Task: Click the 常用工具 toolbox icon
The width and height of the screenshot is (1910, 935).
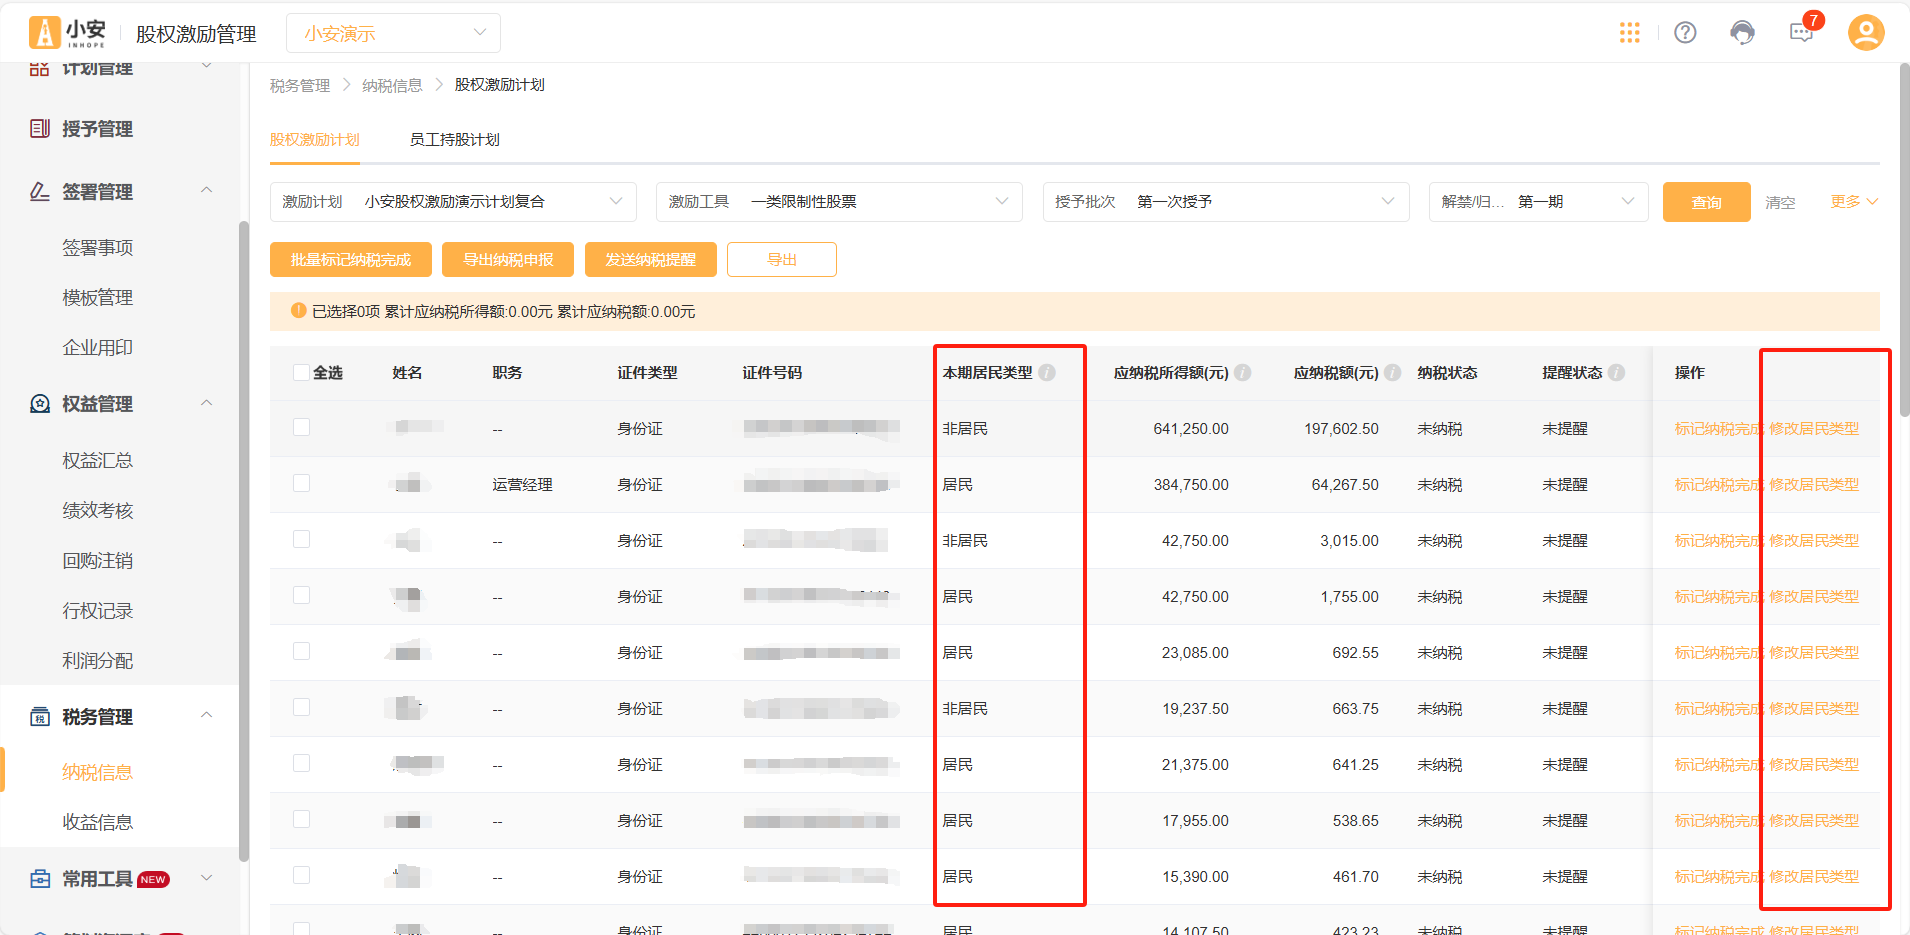Action: (40, 879)
